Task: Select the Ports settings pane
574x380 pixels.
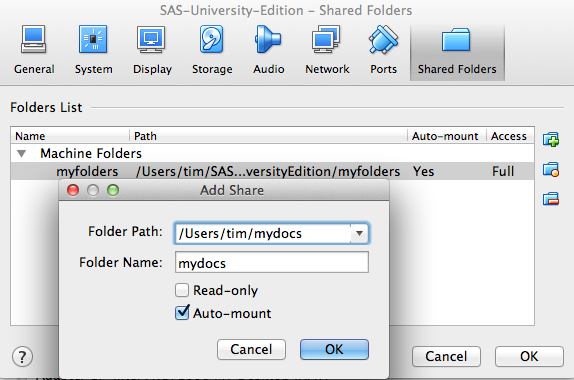Action: 383,50
